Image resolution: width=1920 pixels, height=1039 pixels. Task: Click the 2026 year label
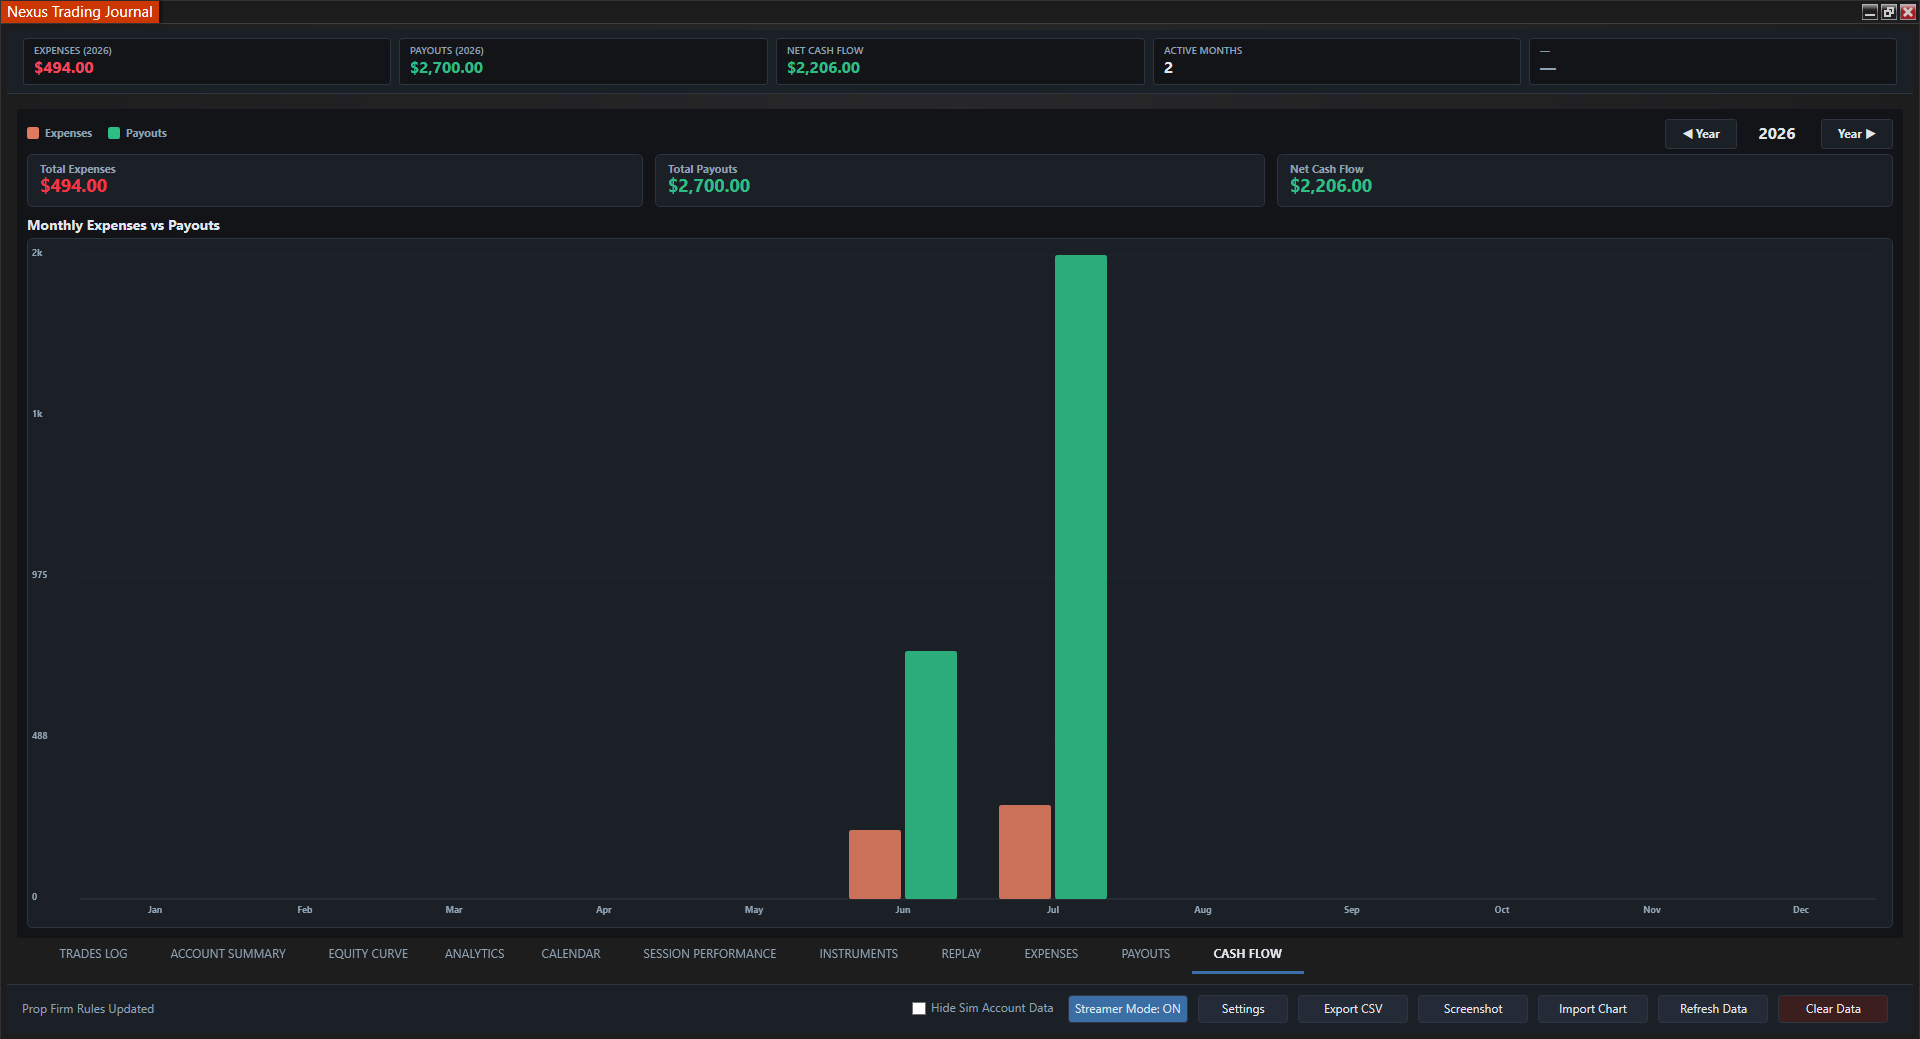pos(1777,134)
